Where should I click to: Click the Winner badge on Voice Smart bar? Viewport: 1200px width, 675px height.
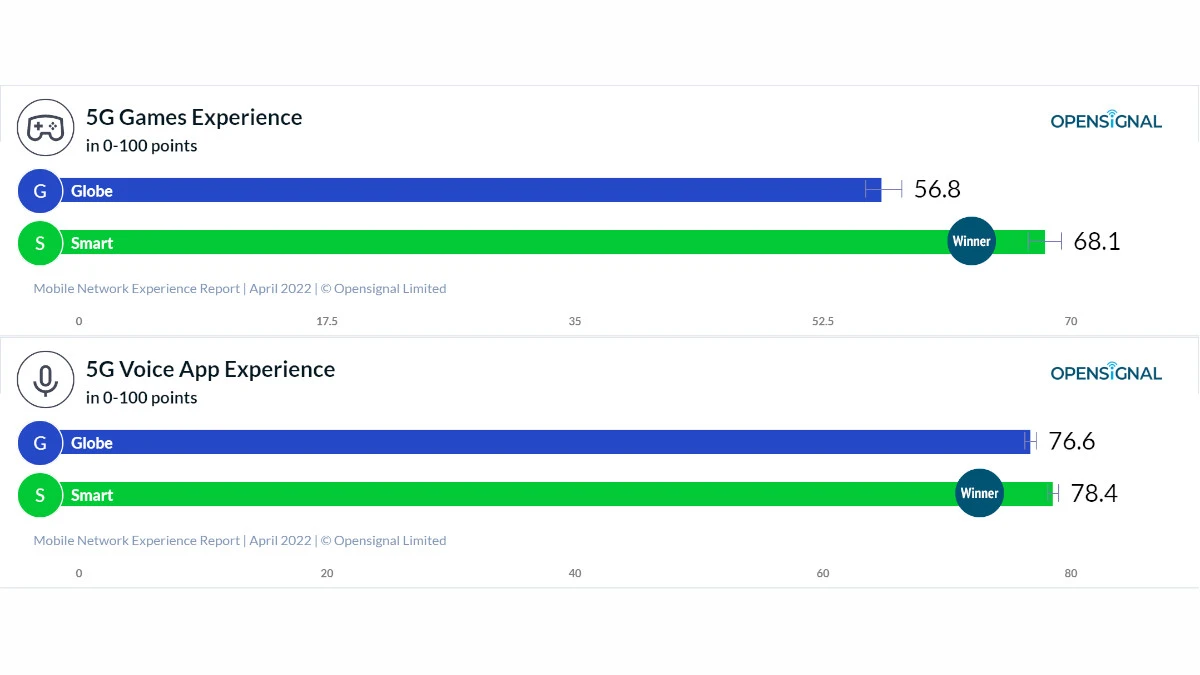979,493
